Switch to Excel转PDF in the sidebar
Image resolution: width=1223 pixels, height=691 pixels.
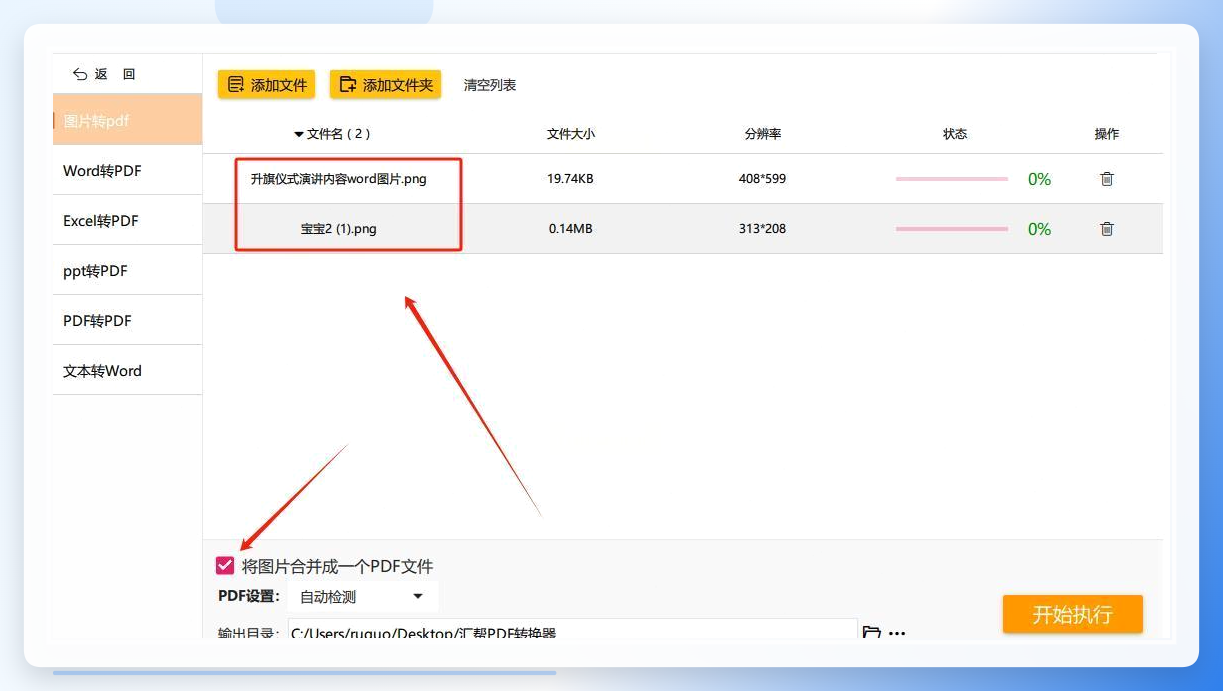click(x=127, y=220)
